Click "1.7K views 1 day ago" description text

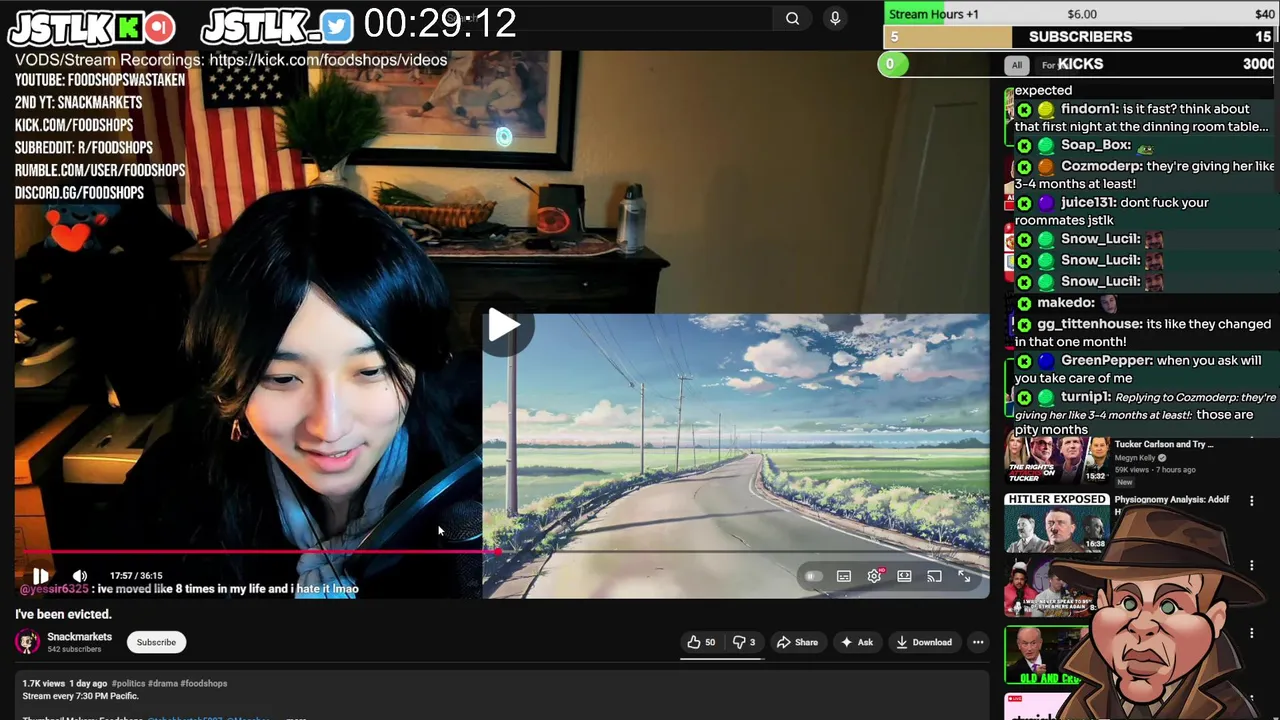[x=64, y=683]
